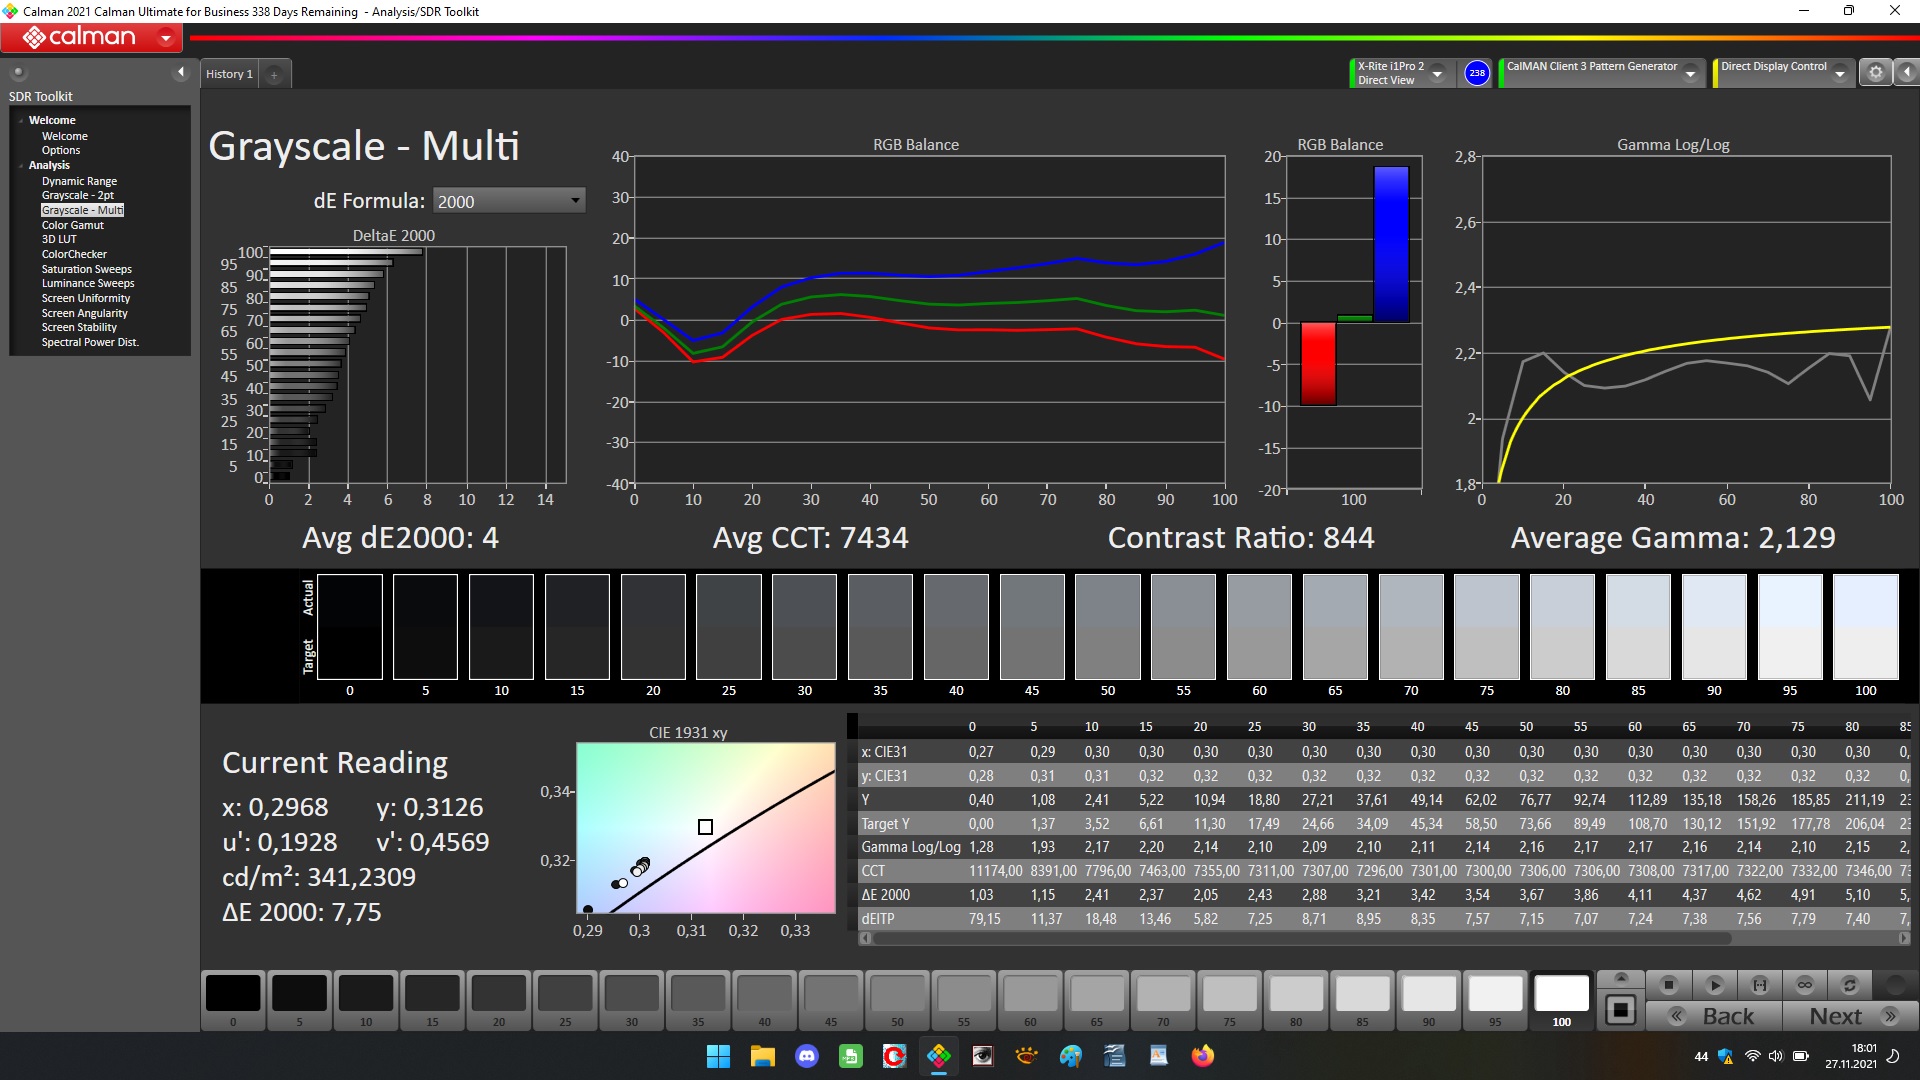The image size is (1920, 1080).
Task: Click the stop measurement button
Action: tap(1668, 985)
